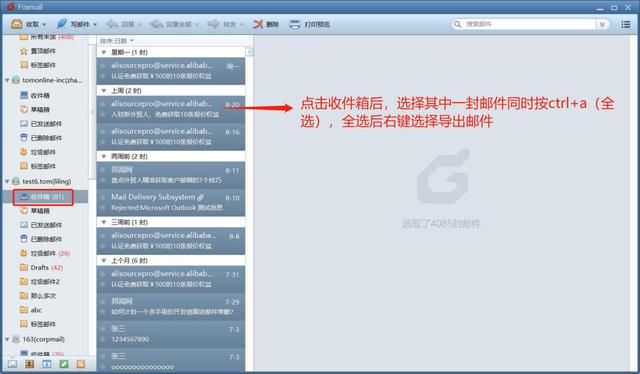The width and height of the screenshot is (640, 374).
Task: Click the calendar icon in bottom bar
Action: point(47,363)
